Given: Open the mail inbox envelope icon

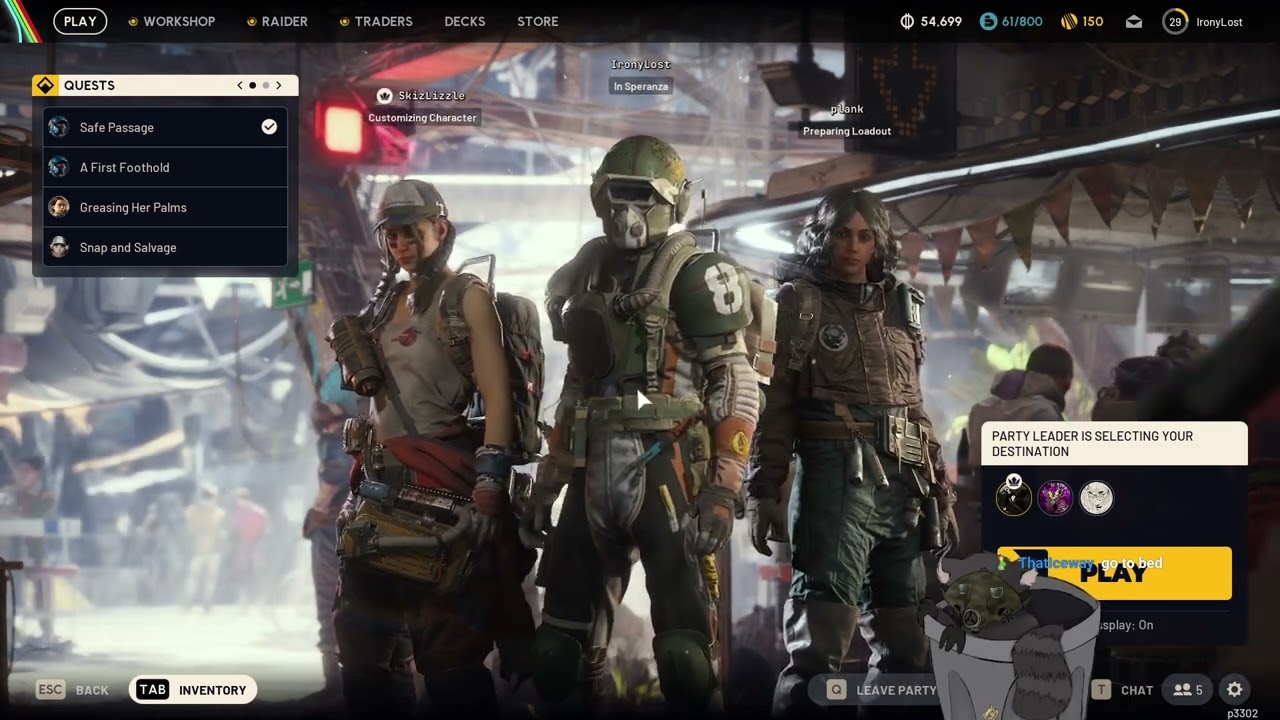Looking at the screenshot, I should pos(1134,22).
